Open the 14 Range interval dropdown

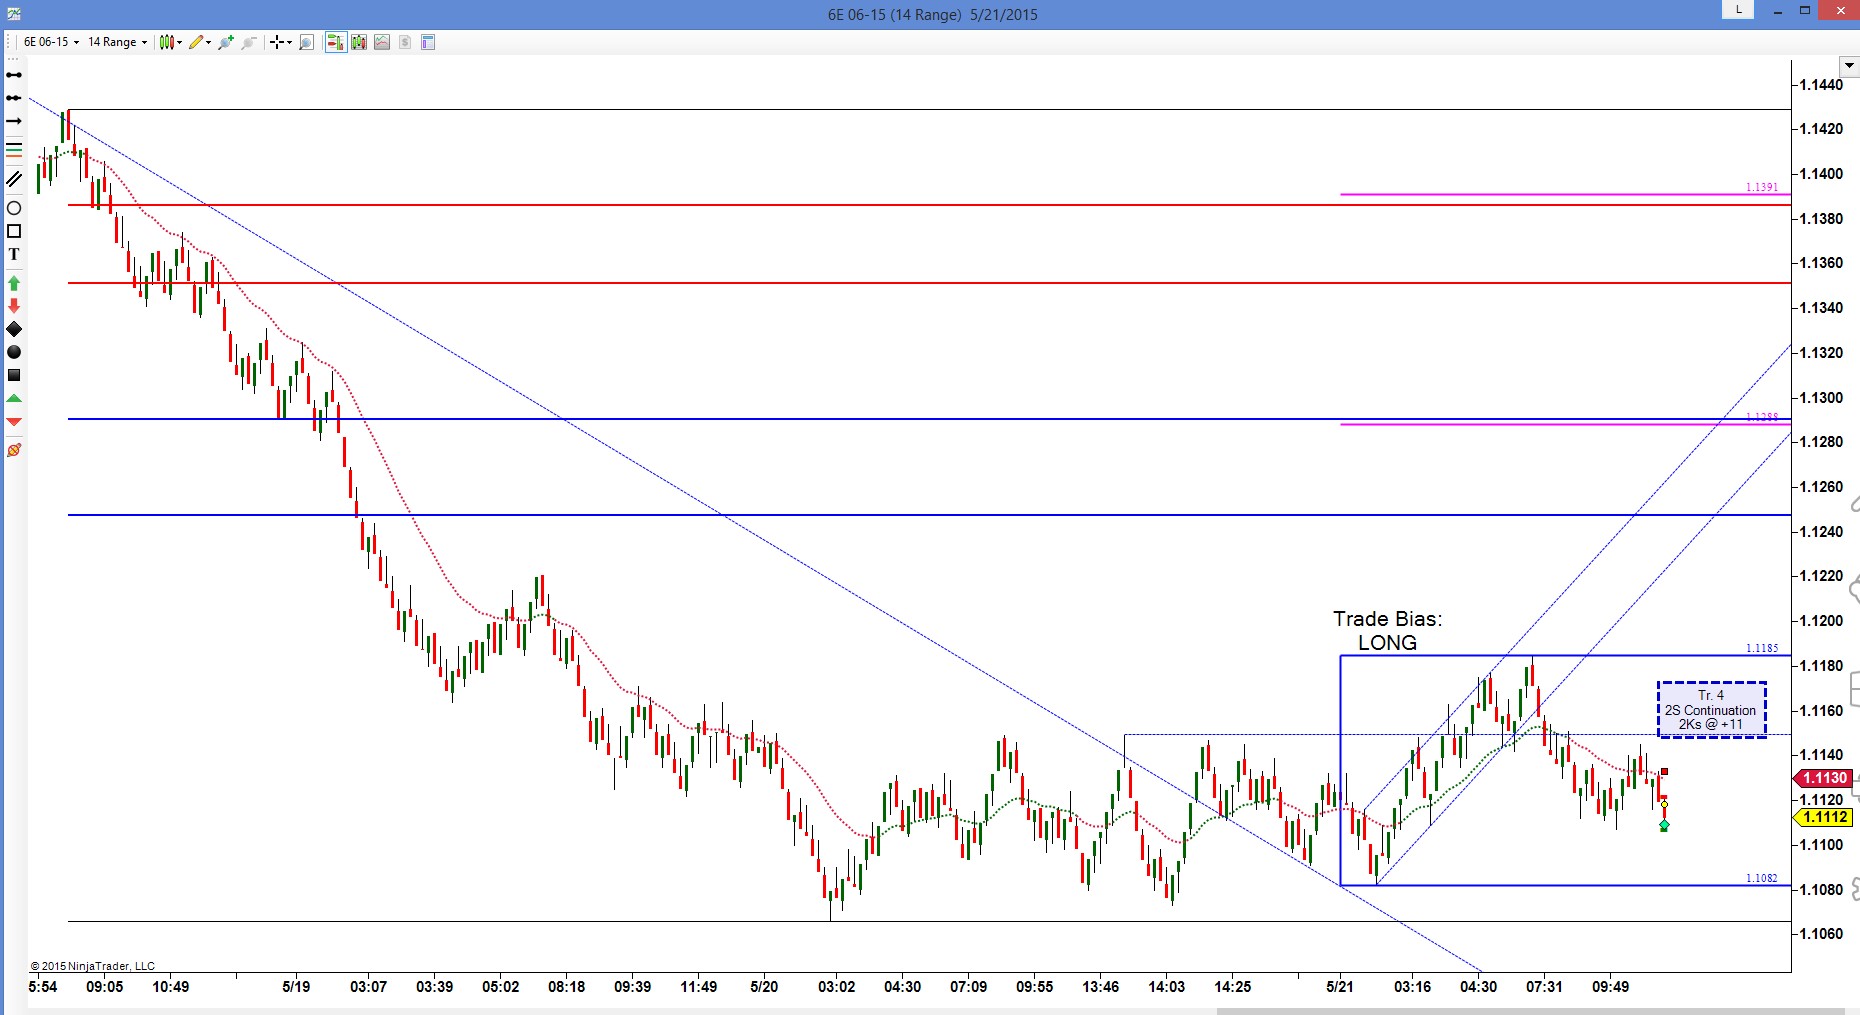point(117,42)
